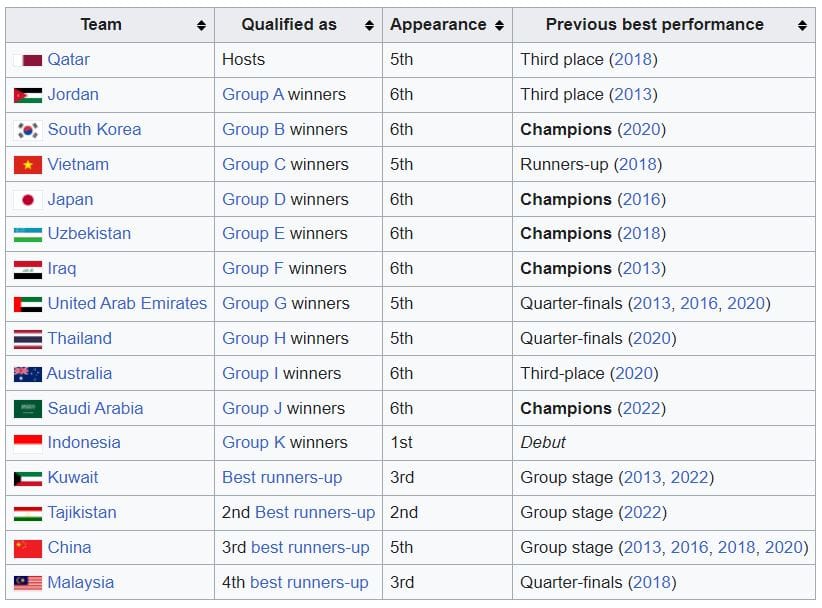The image size is (822, 608).
Task: Sort by Previous best performance arrows
Action: [802, 25]
